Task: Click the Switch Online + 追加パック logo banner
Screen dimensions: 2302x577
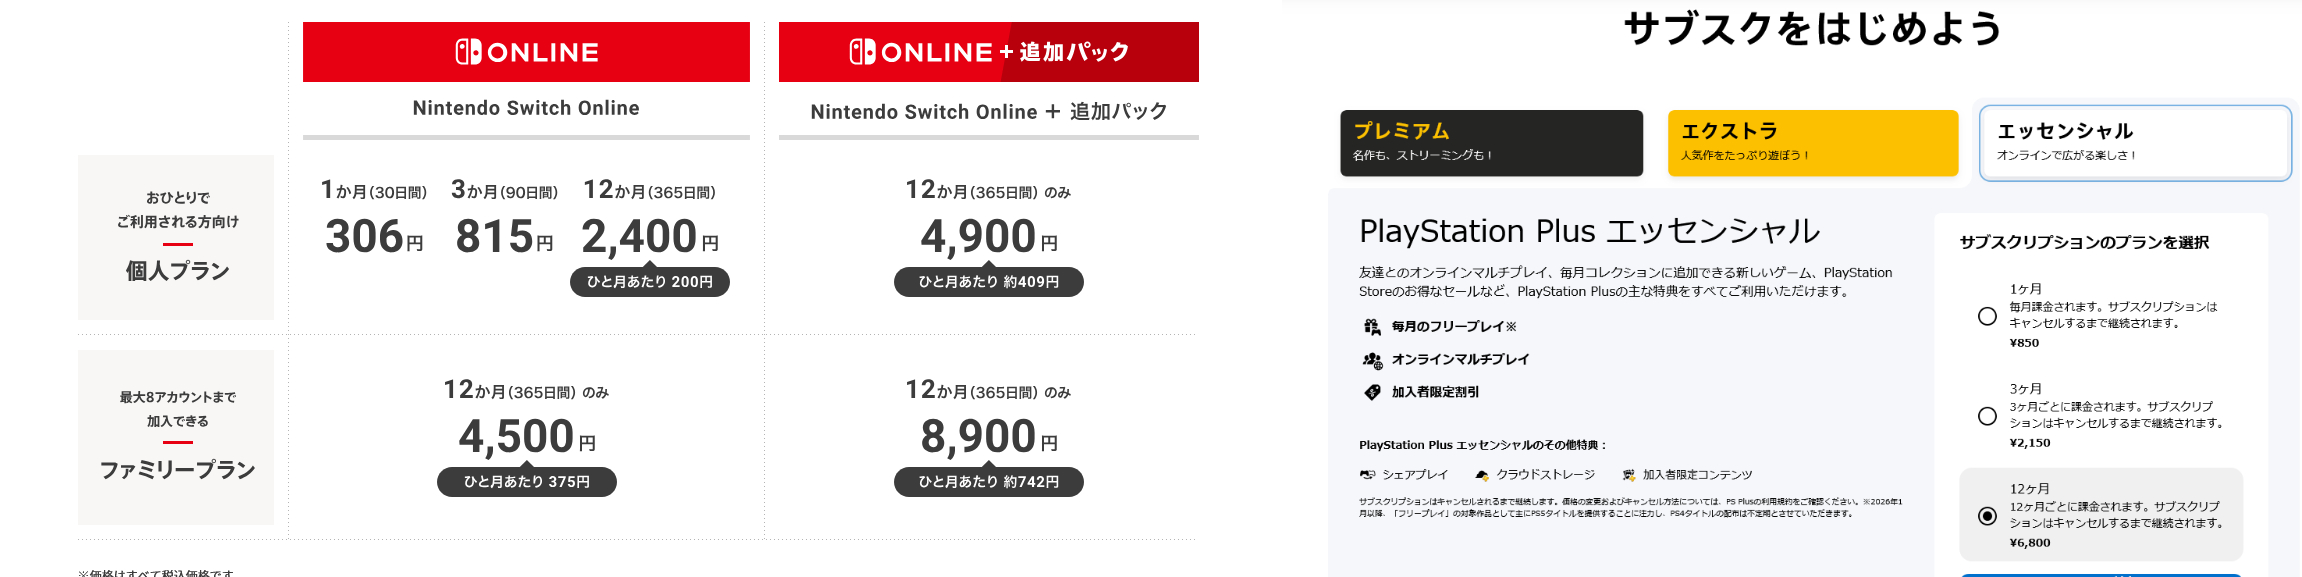Action: [988, 52]
